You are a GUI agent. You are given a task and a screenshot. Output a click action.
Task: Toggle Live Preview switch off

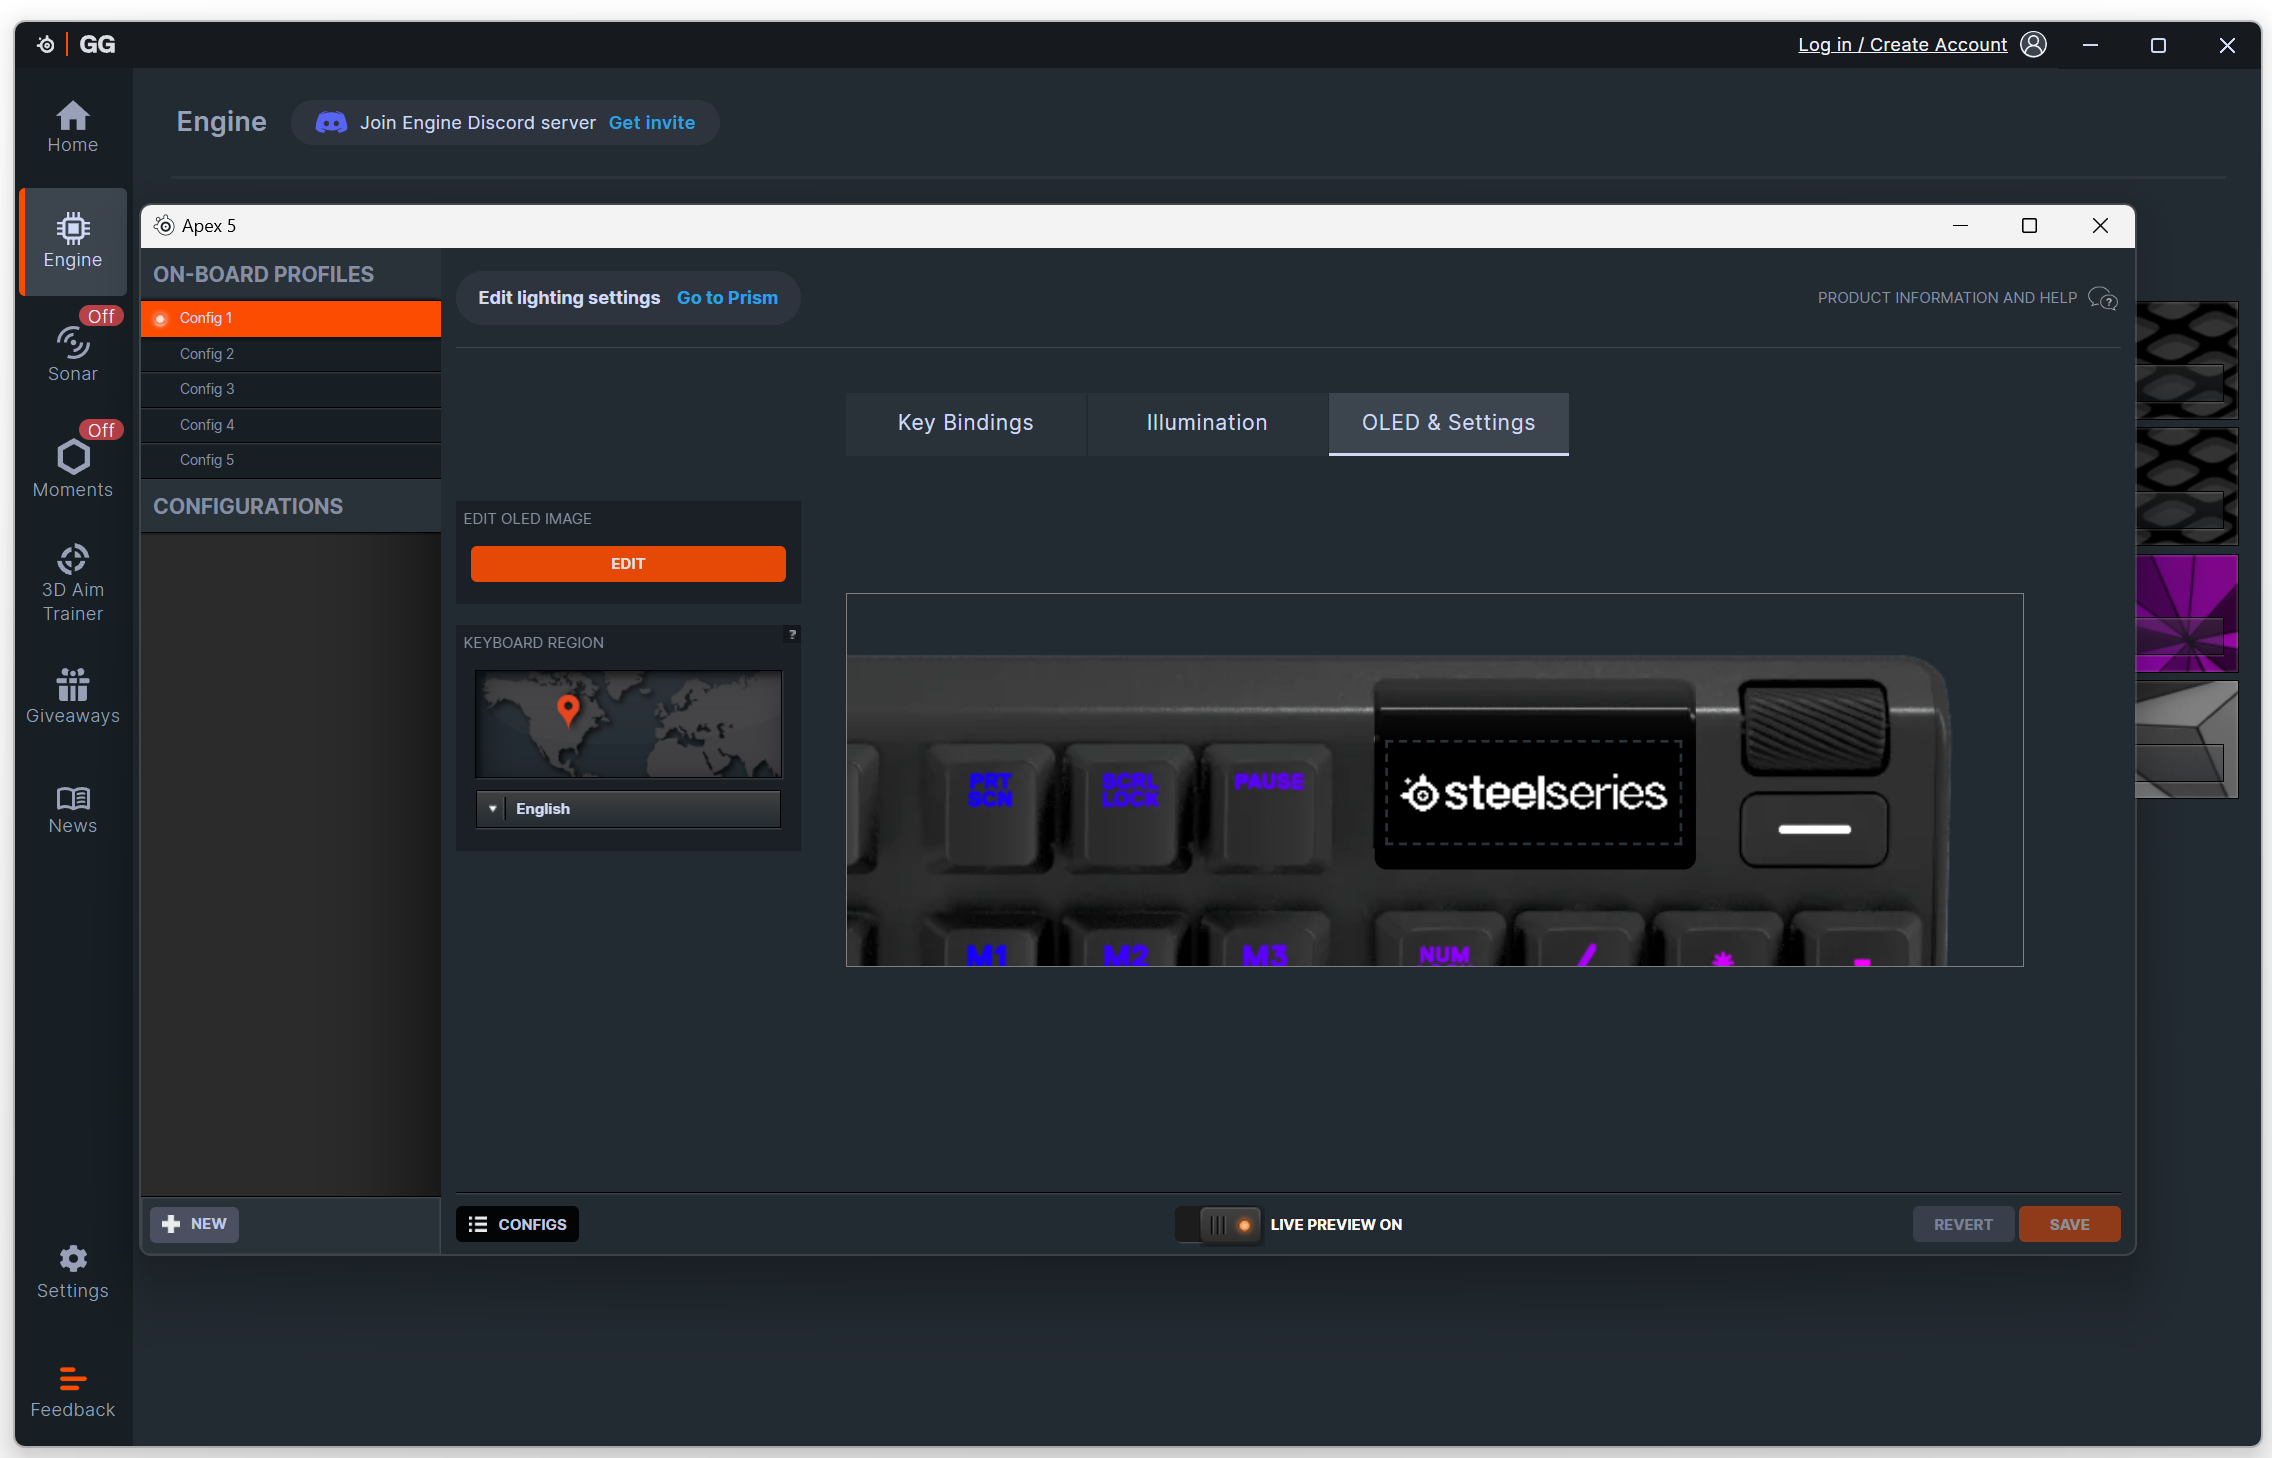tap(1219, 1224)
